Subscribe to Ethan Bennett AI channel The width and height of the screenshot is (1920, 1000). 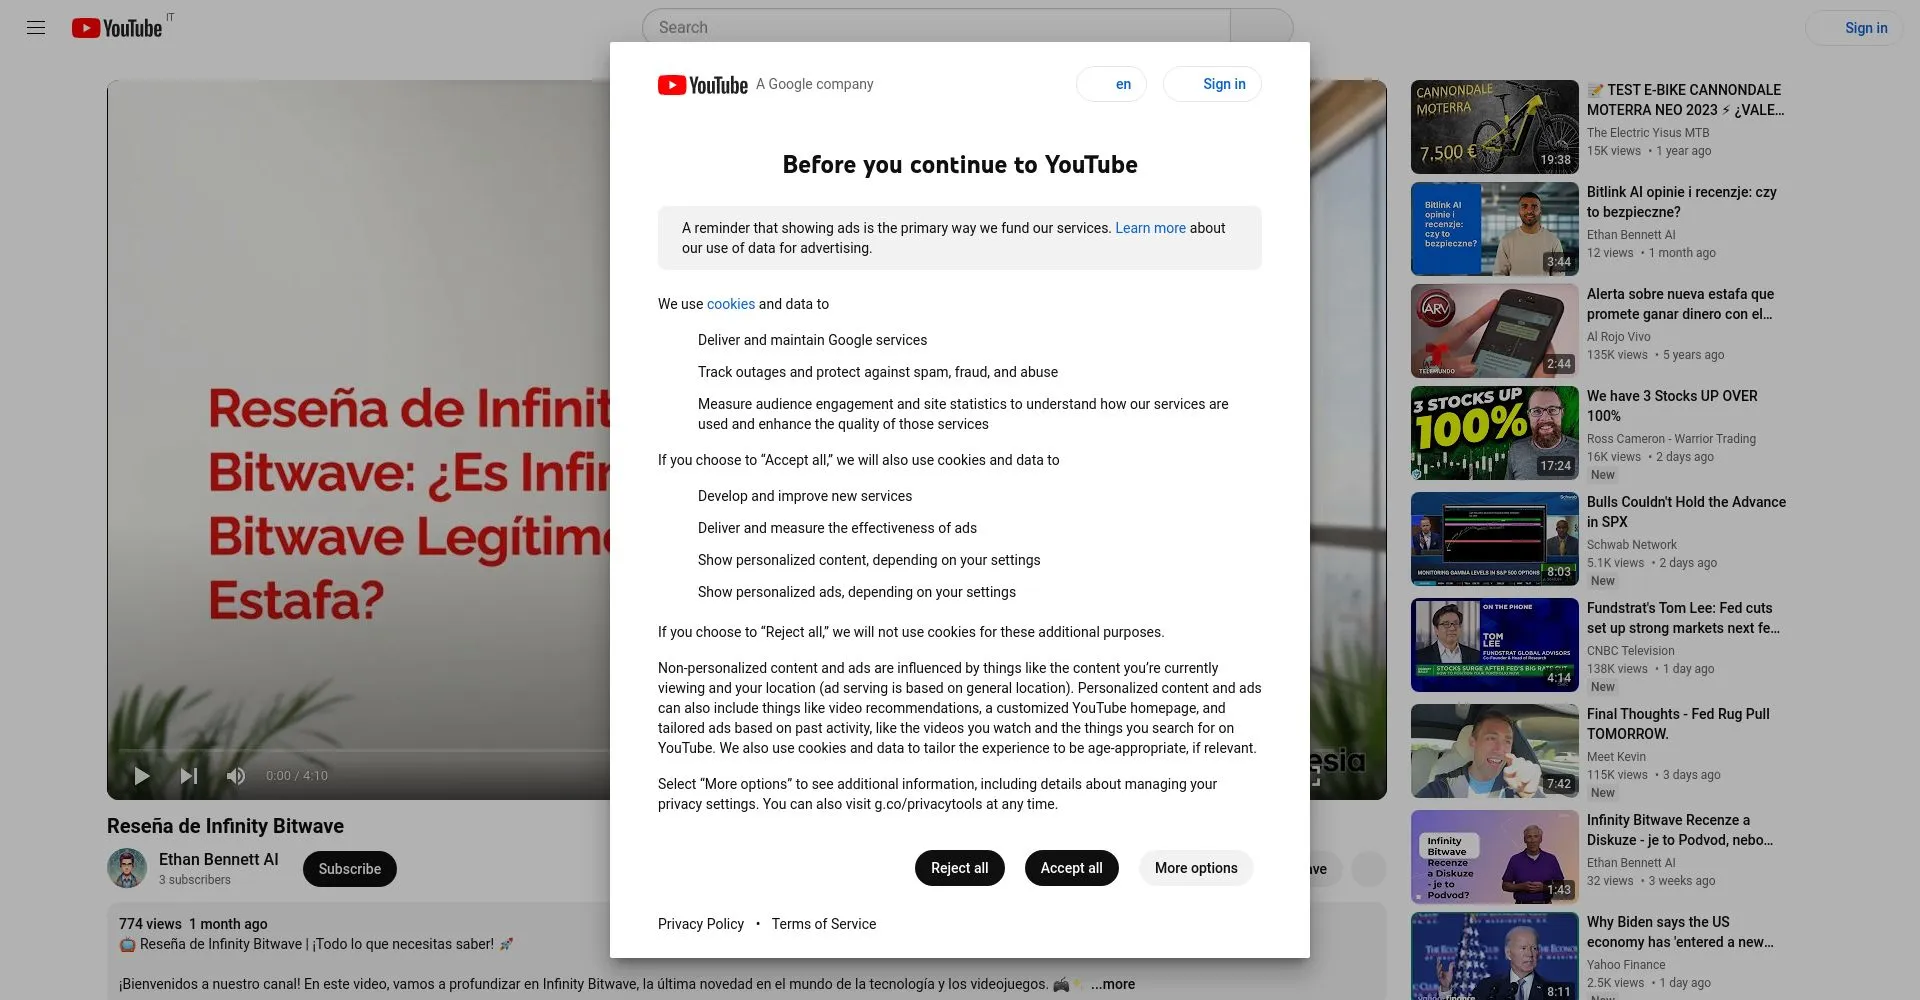click(349, 869)
